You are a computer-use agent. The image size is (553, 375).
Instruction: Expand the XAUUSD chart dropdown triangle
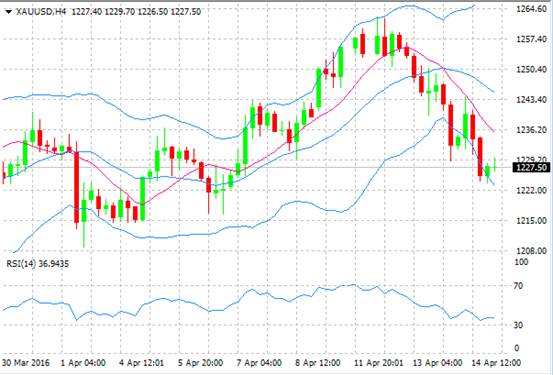pos(9,12)
